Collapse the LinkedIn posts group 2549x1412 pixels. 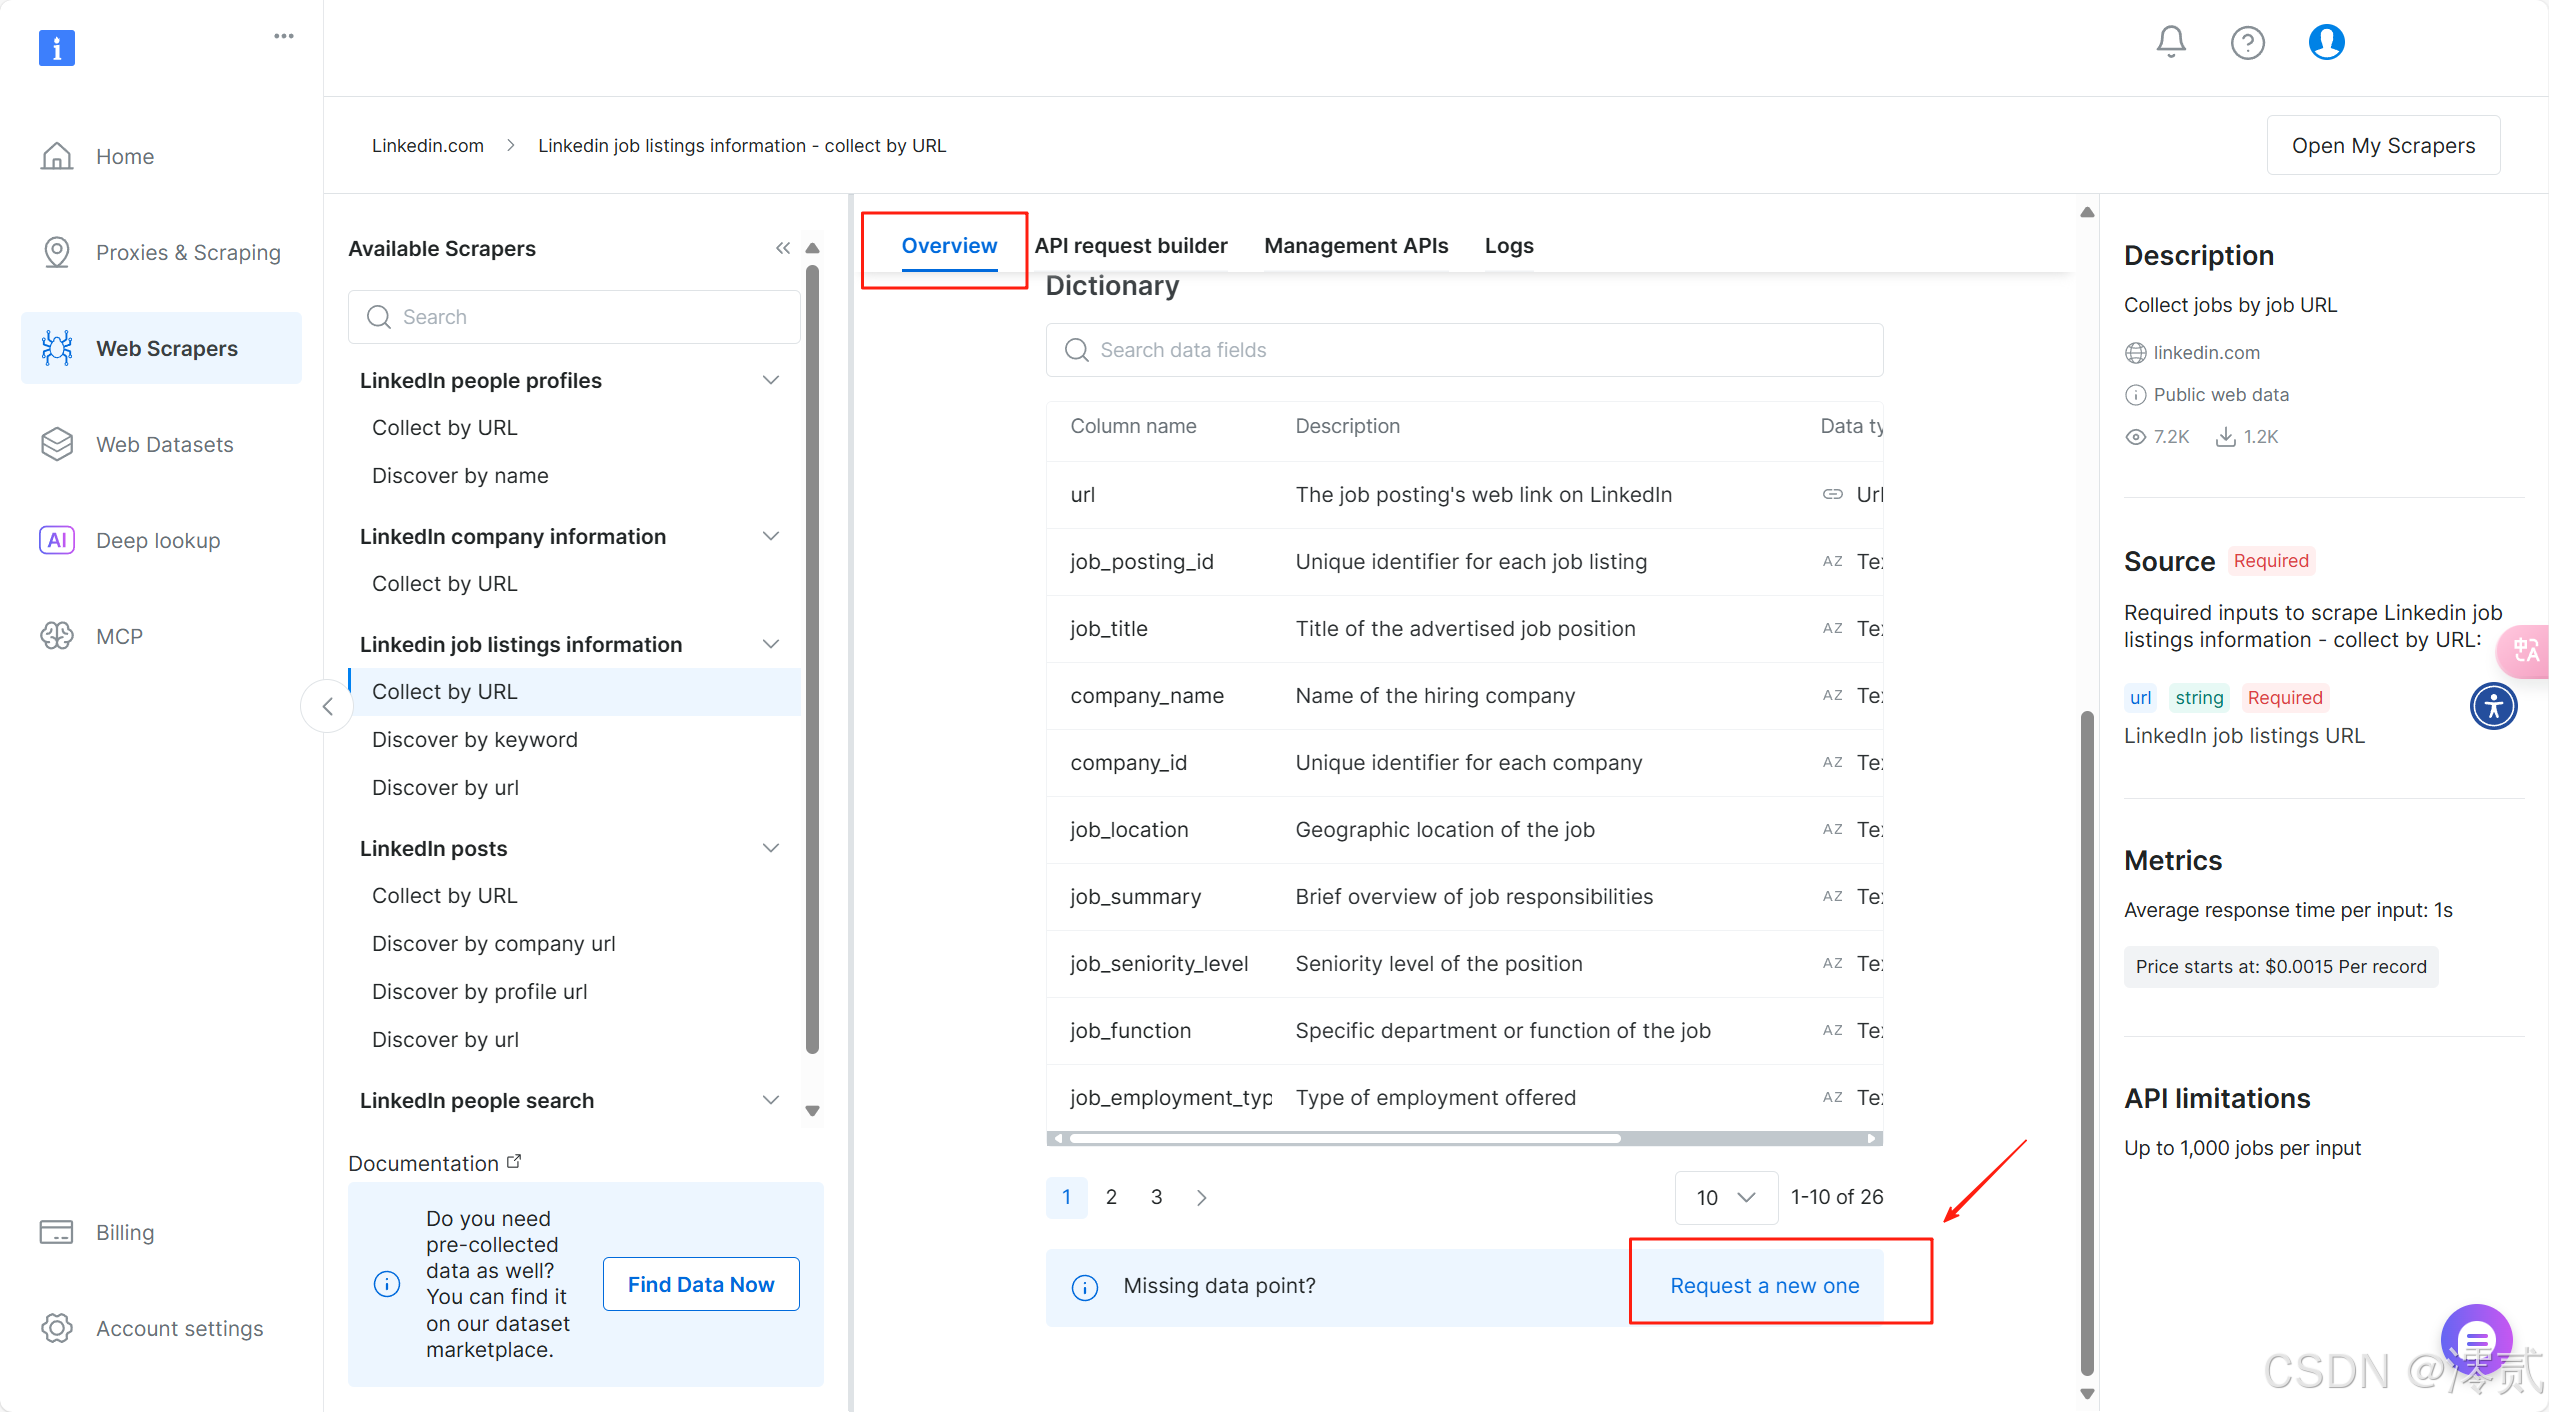(x=771, y=848)
